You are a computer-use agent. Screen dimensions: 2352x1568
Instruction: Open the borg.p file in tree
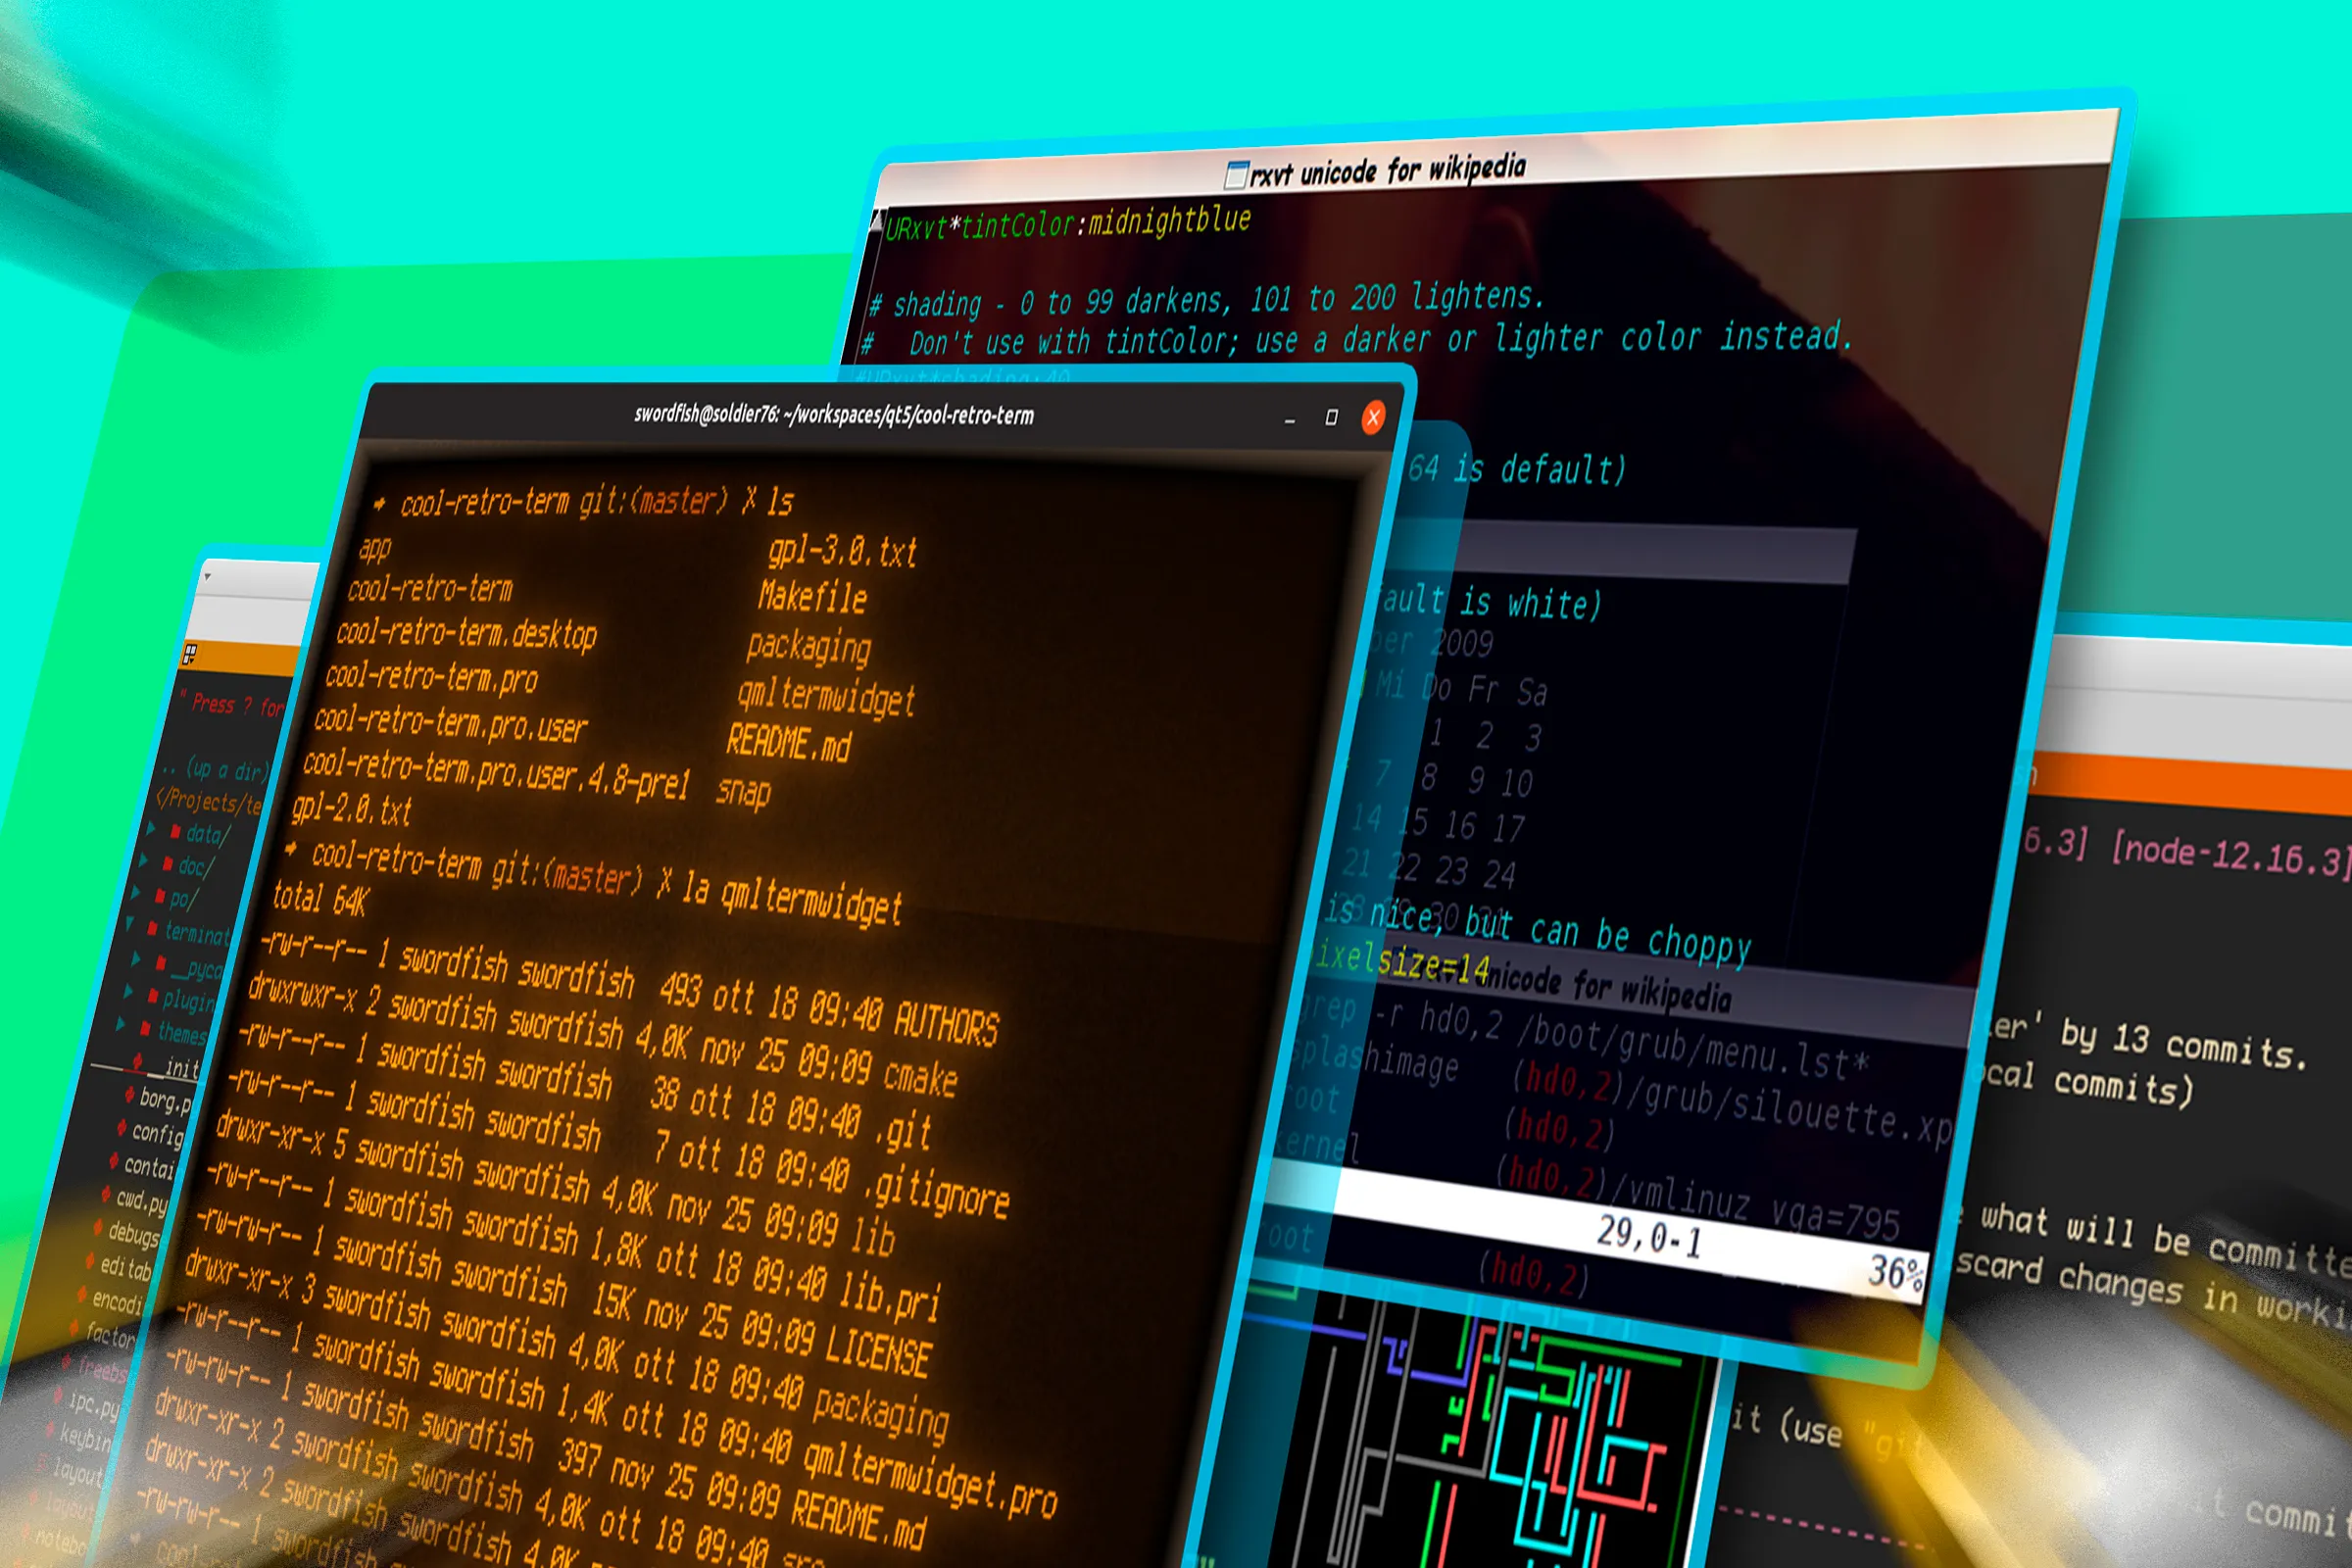[163, 1099]
